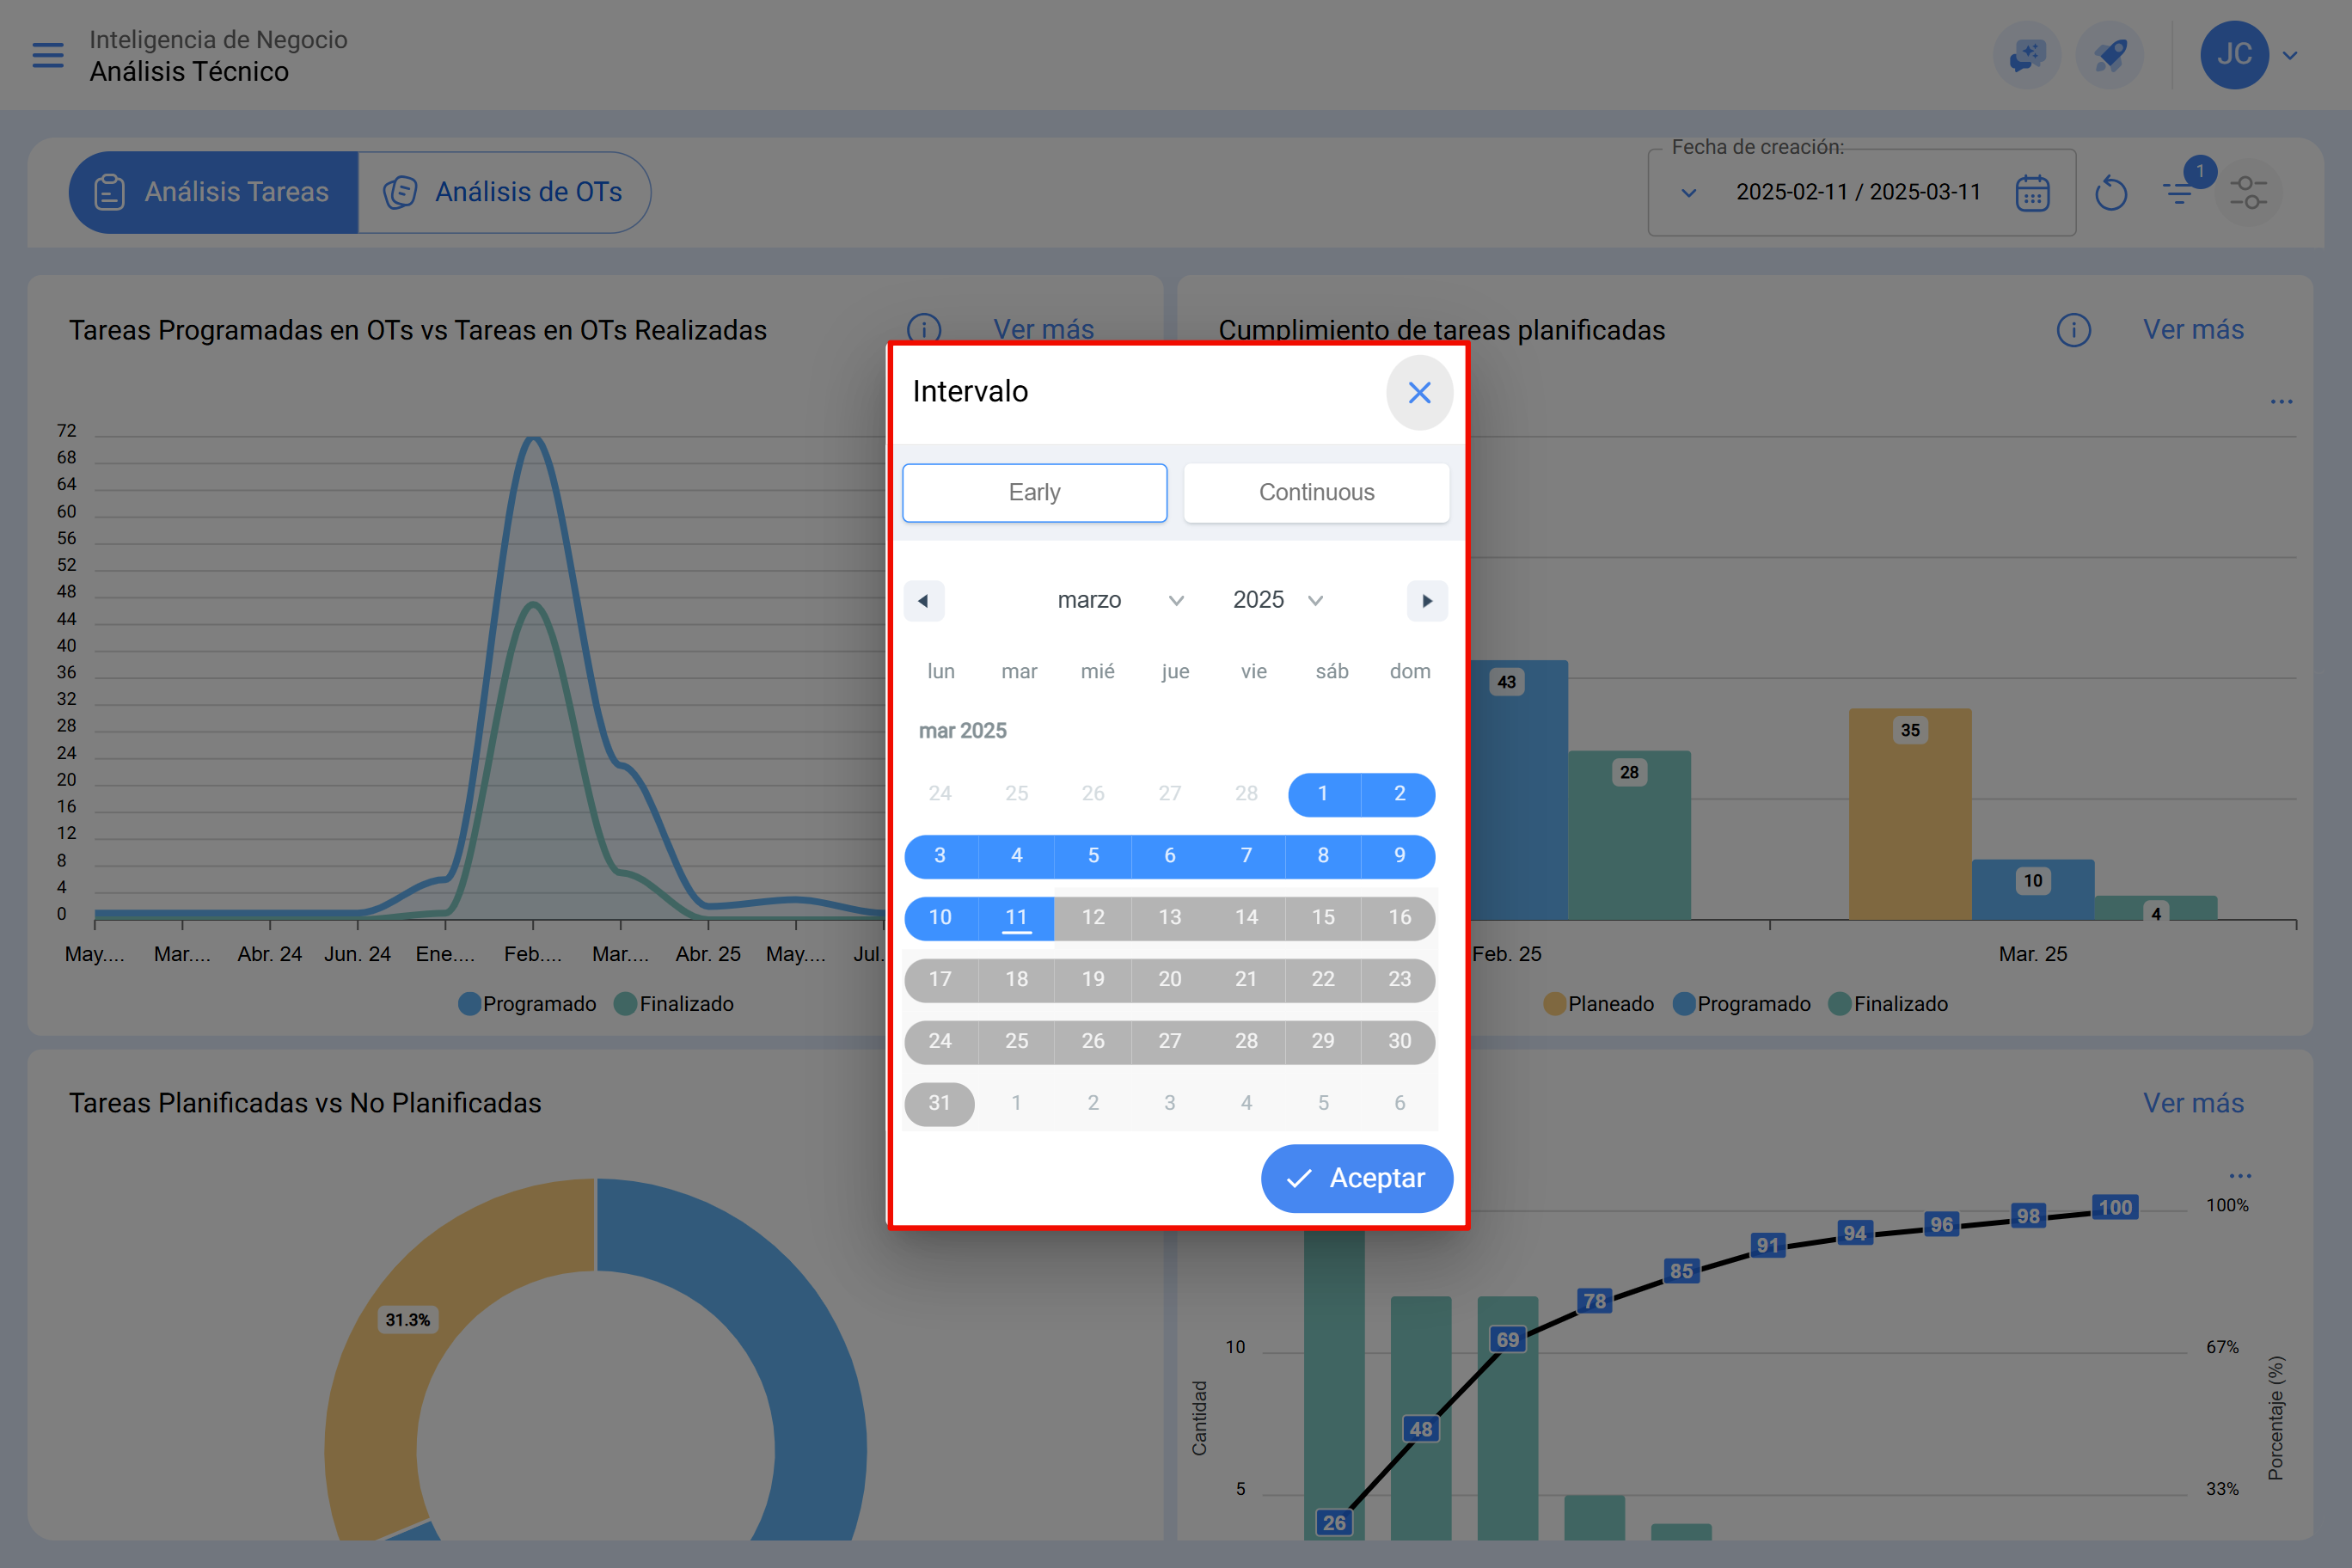Close the Intervalo dialog

(x=1419, y=393)
